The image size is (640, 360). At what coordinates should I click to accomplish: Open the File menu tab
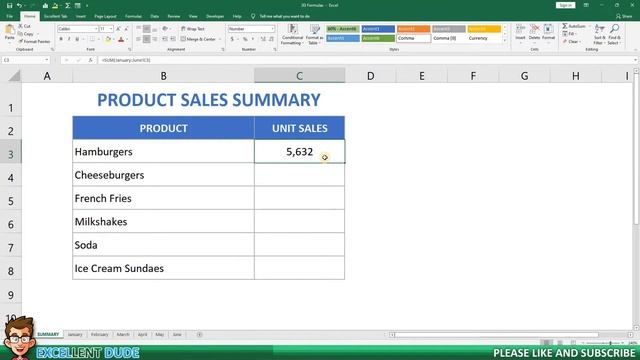pyautogui.click(x=9, y=16)
